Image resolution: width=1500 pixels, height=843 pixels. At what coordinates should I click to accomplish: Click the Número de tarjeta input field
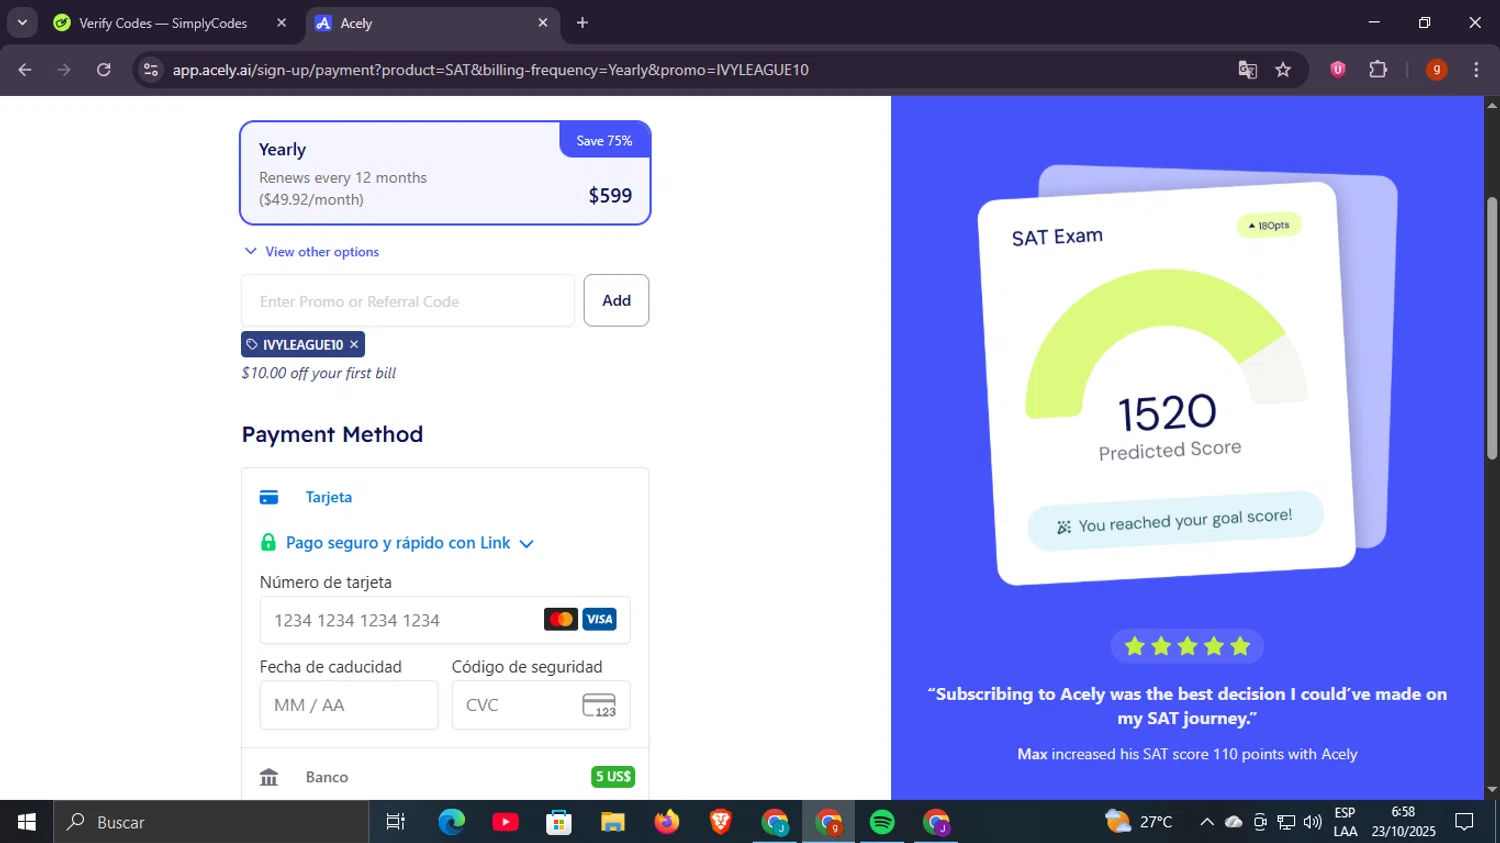(x=445, y=620)
